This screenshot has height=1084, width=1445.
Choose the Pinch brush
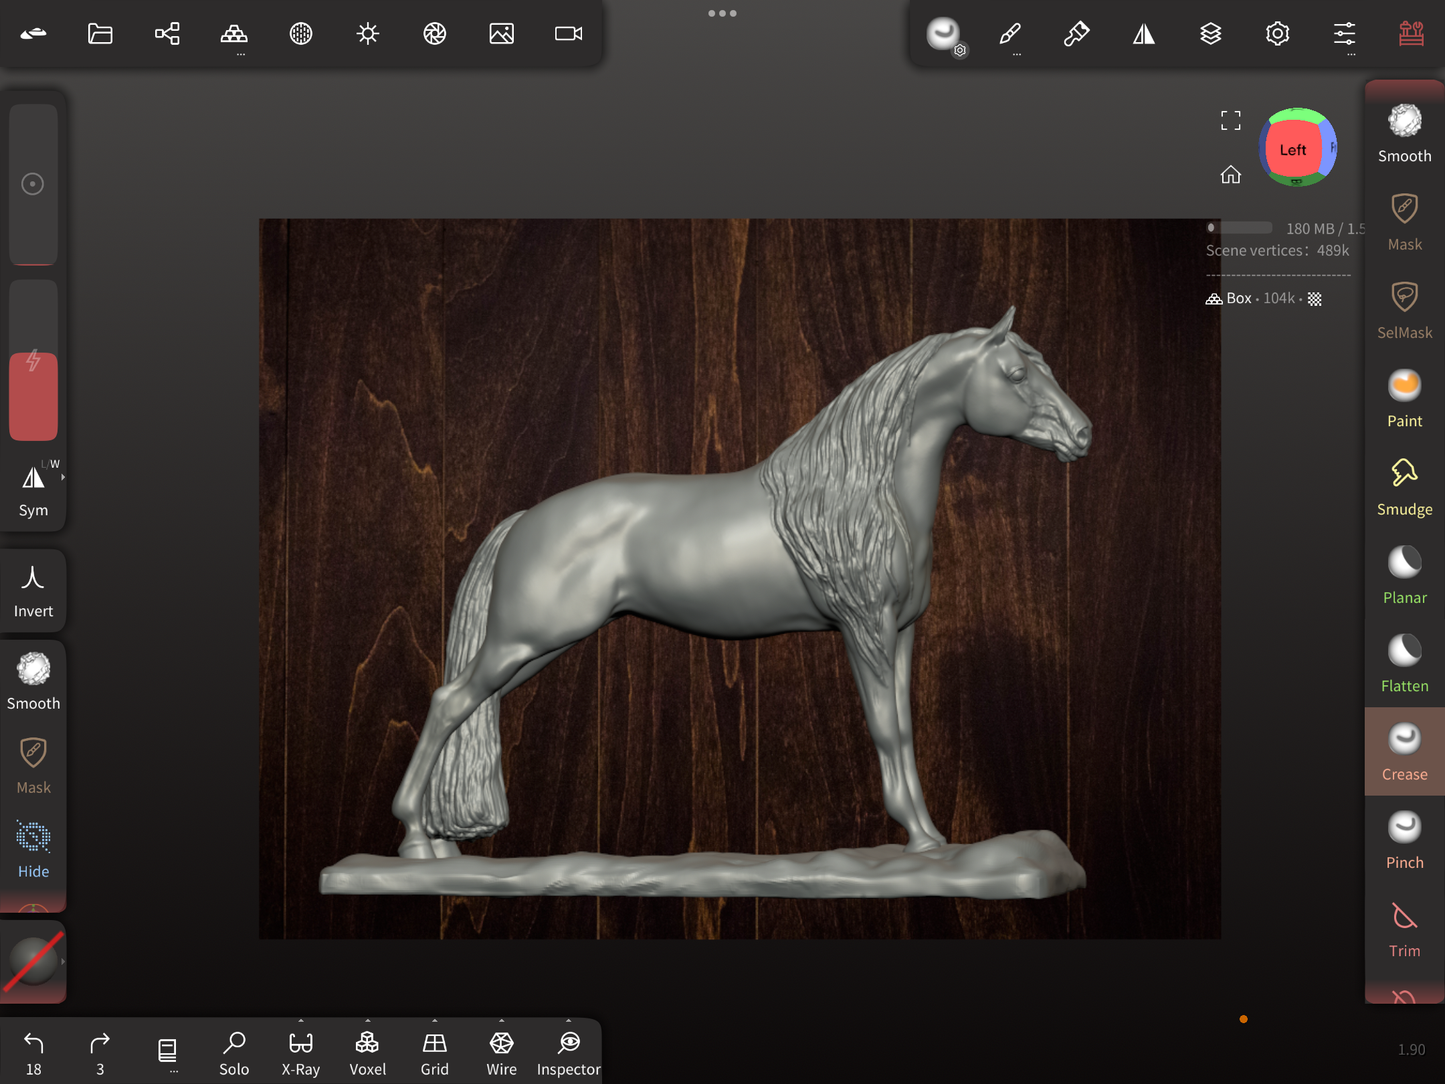(1404, 840)
